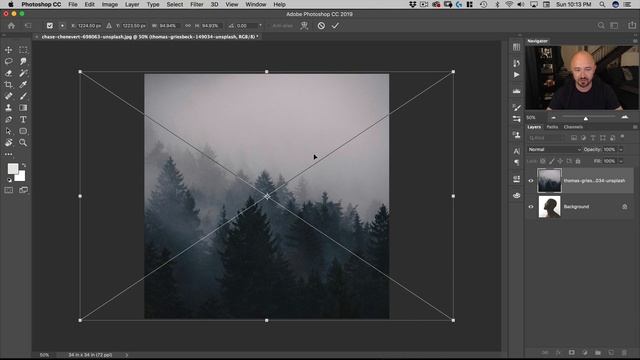Click the Share icon at top right
Screen dimensions: 640x360
pyautogui.click(x=632, y=25)
